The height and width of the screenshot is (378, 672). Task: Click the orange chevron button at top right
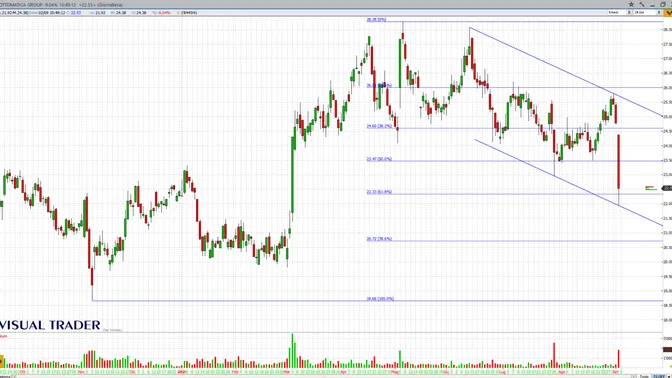click(668, 12)
